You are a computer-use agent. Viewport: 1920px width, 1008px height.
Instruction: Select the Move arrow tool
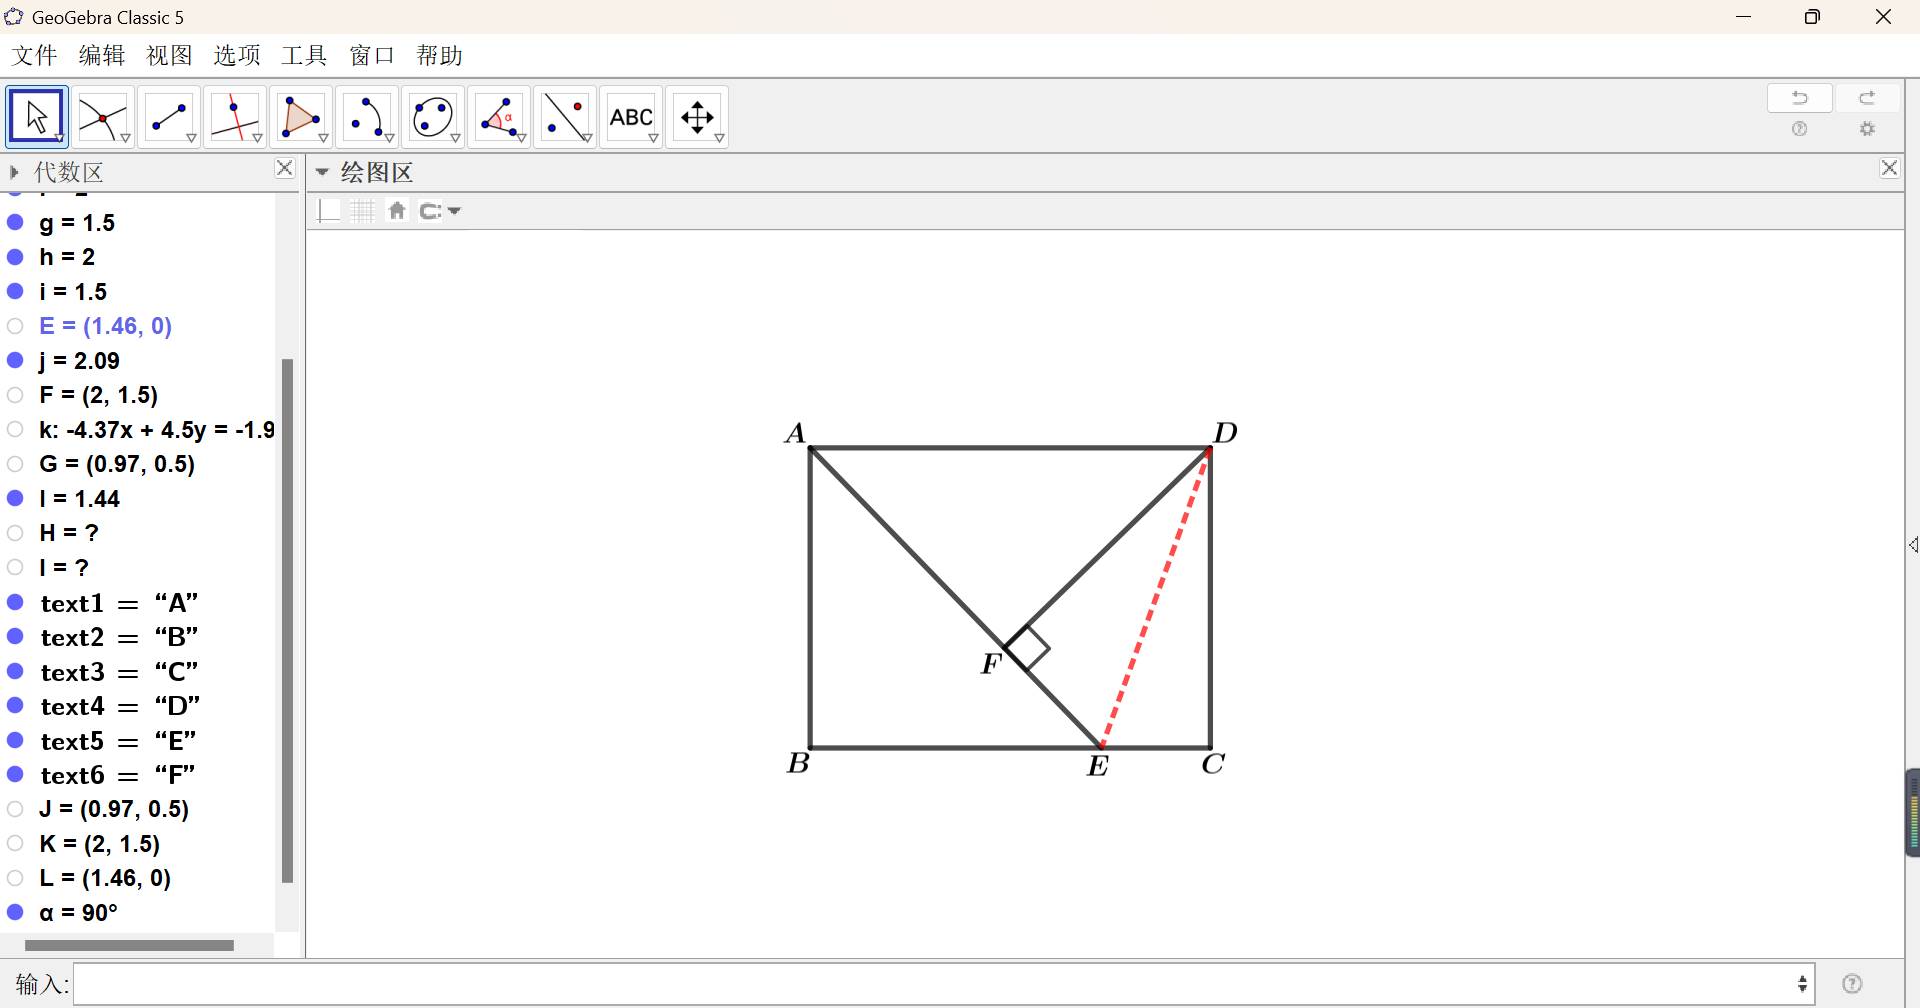tap(37, 117)
